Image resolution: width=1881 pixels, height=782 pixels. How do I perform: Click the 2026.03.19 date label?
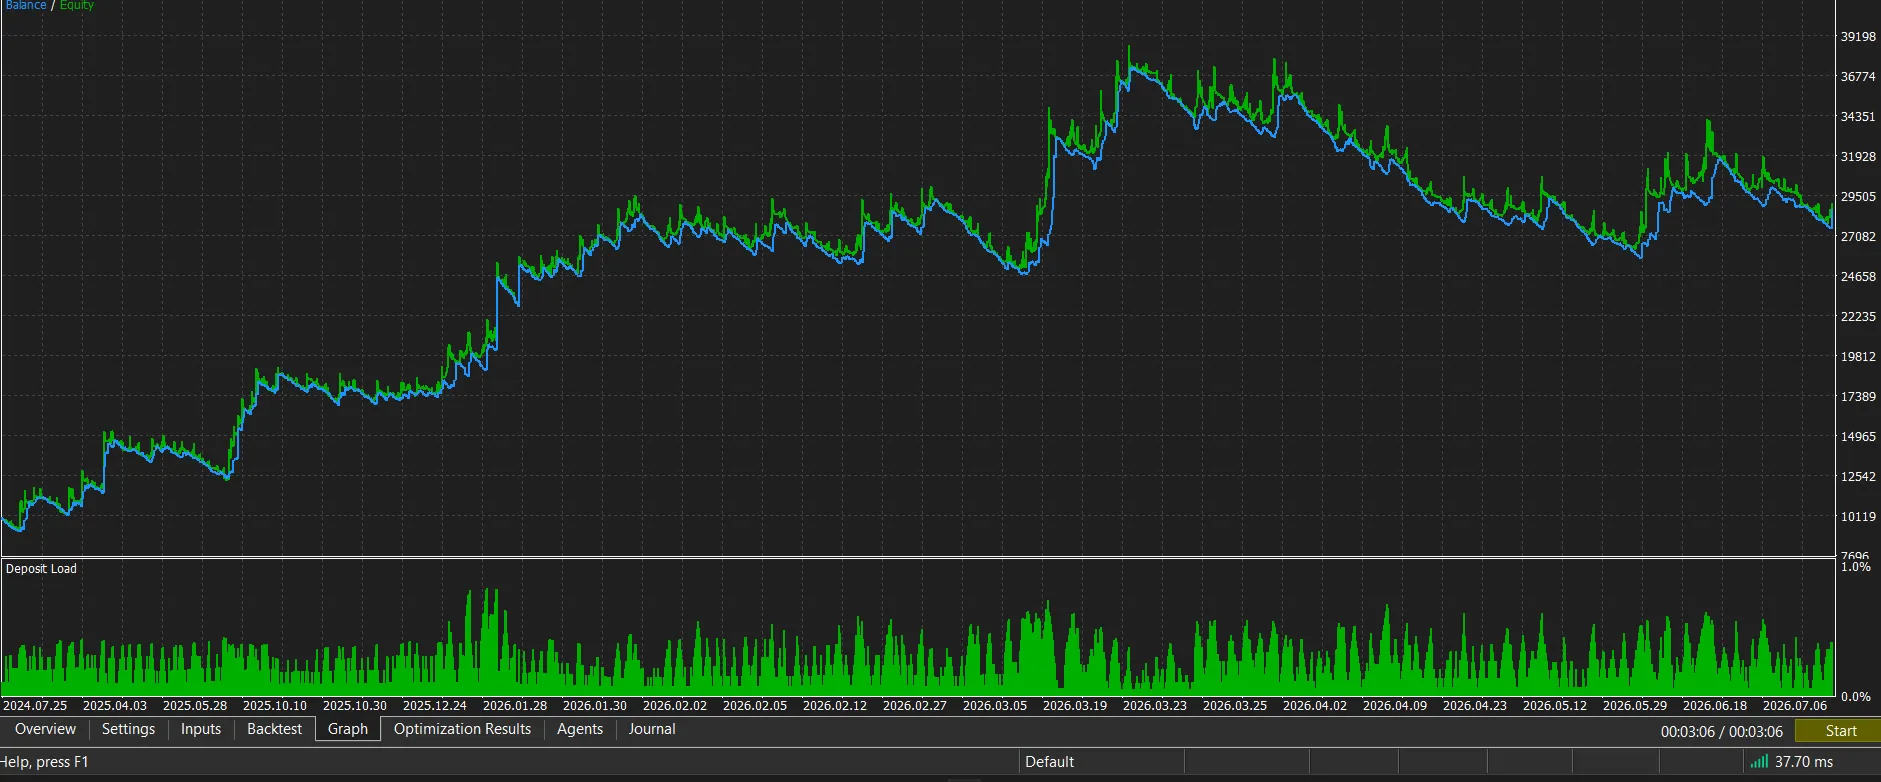(1075, 706)
